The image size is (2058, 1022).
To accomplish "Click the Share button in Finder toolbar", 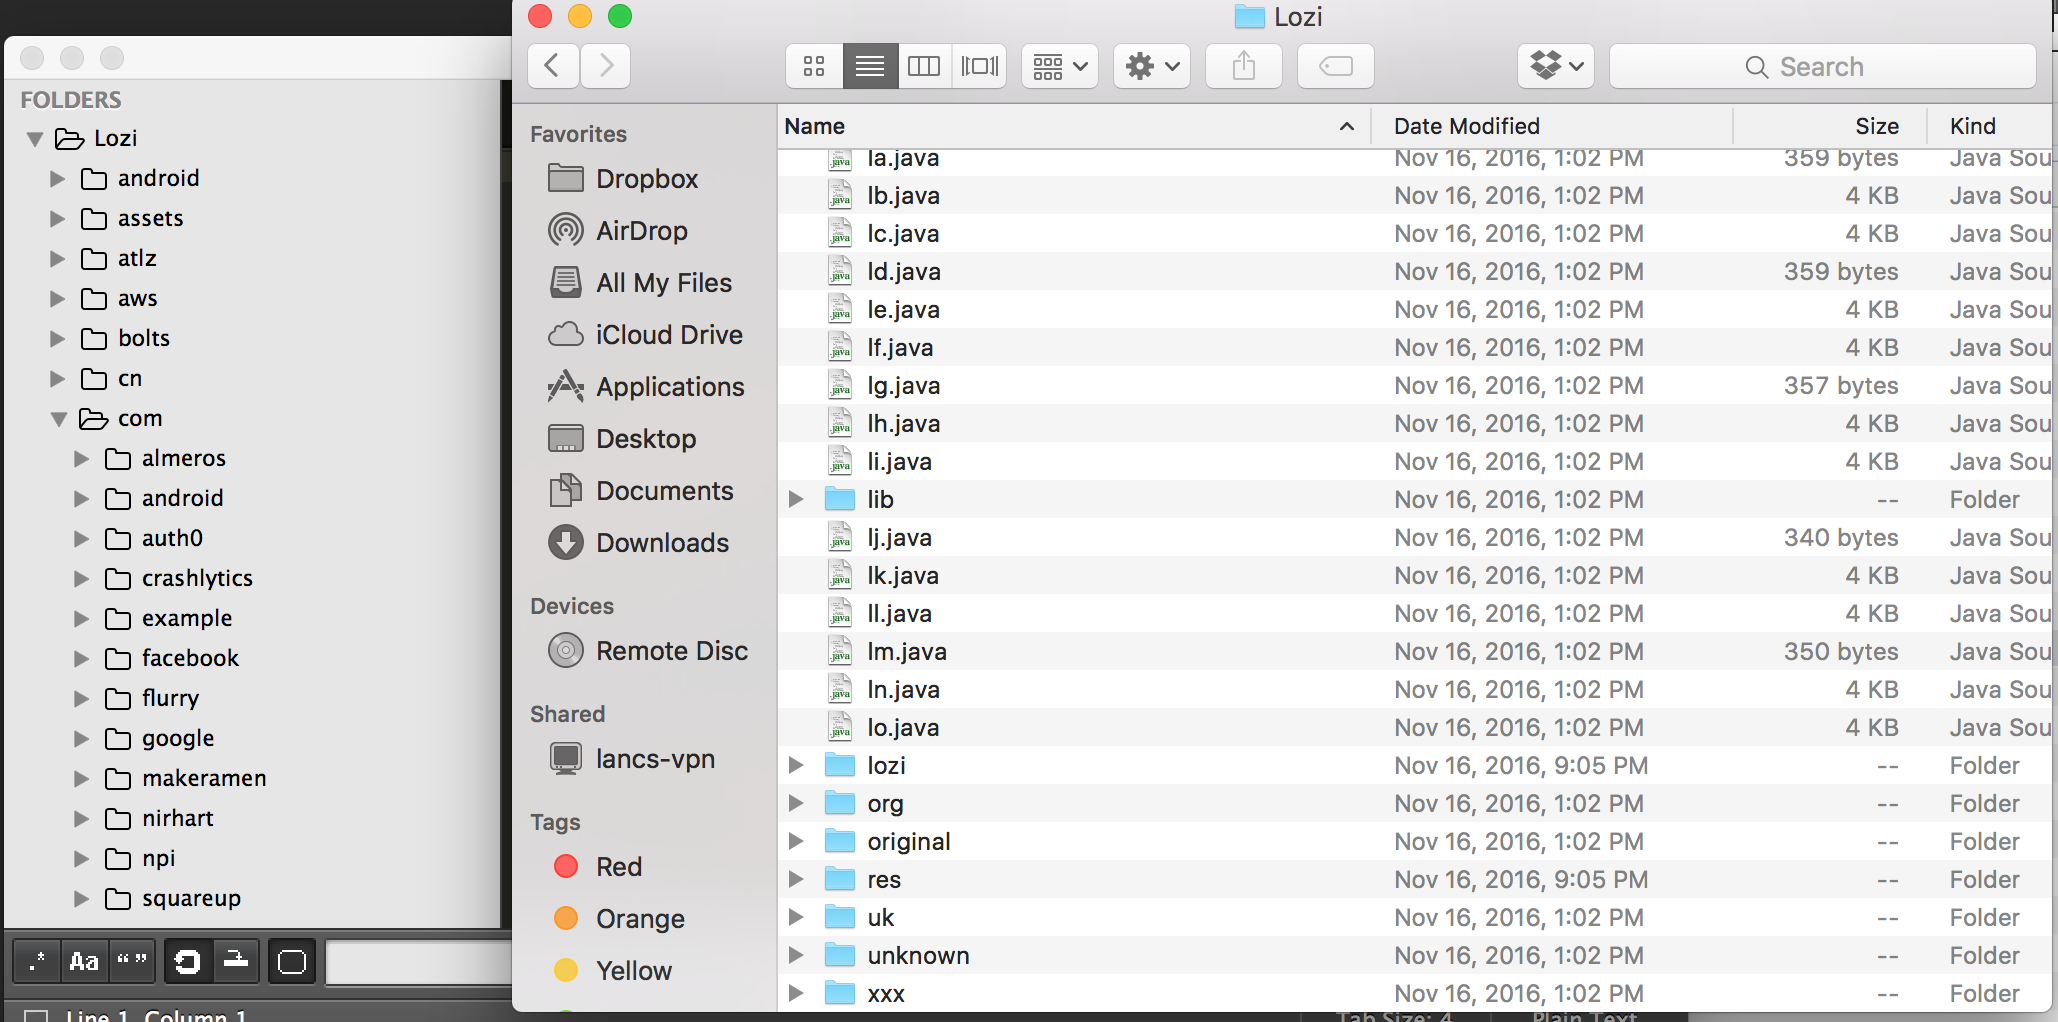I will [x=1243, y=66].
